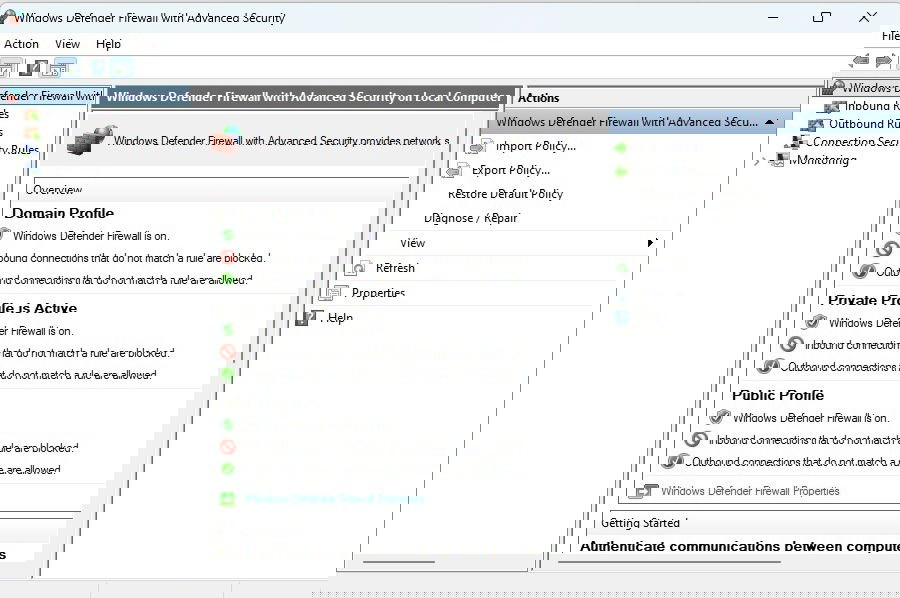Viewport: 900px width, 598px height.
Task: Click the Actions pane title
Action: 538,98
